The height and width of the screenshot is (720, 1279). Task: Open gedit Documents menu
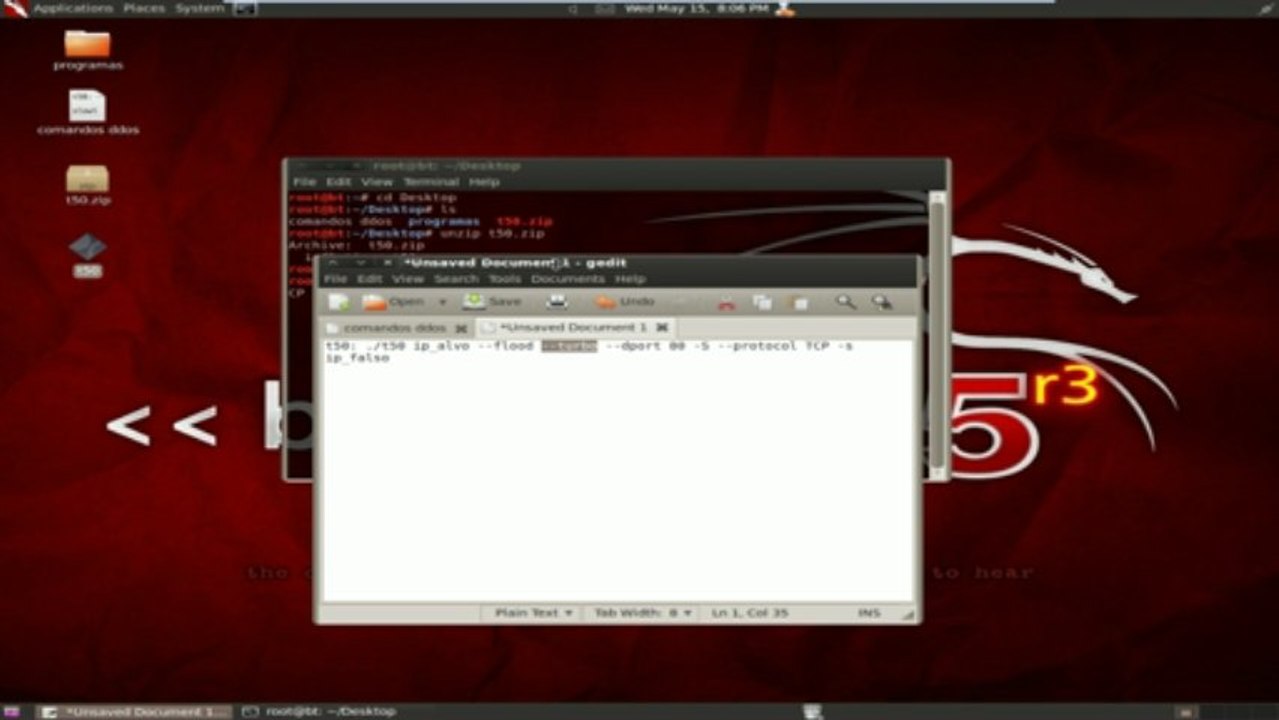click(568, 279)
